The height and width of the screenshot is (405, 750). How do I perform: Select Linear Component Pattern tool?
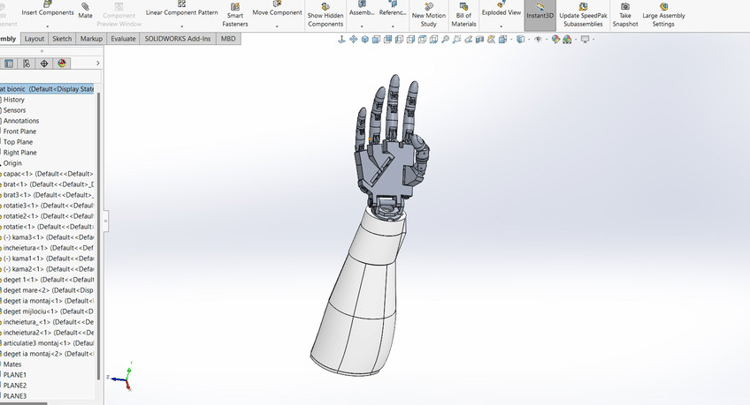tap(182, 9)
